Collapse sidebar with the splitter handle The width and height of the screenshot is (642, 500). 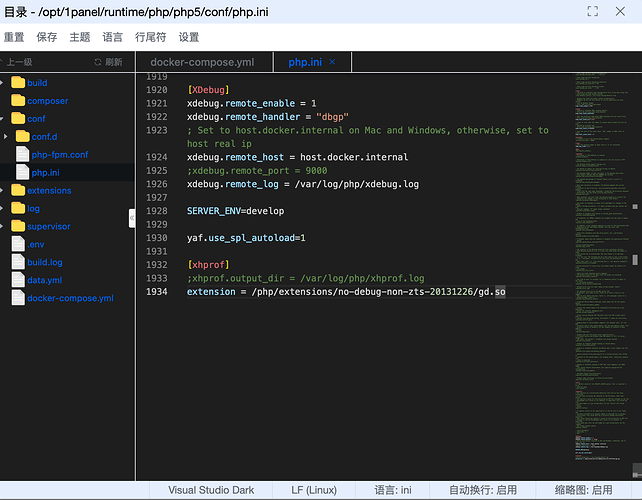tap(132, 218)
